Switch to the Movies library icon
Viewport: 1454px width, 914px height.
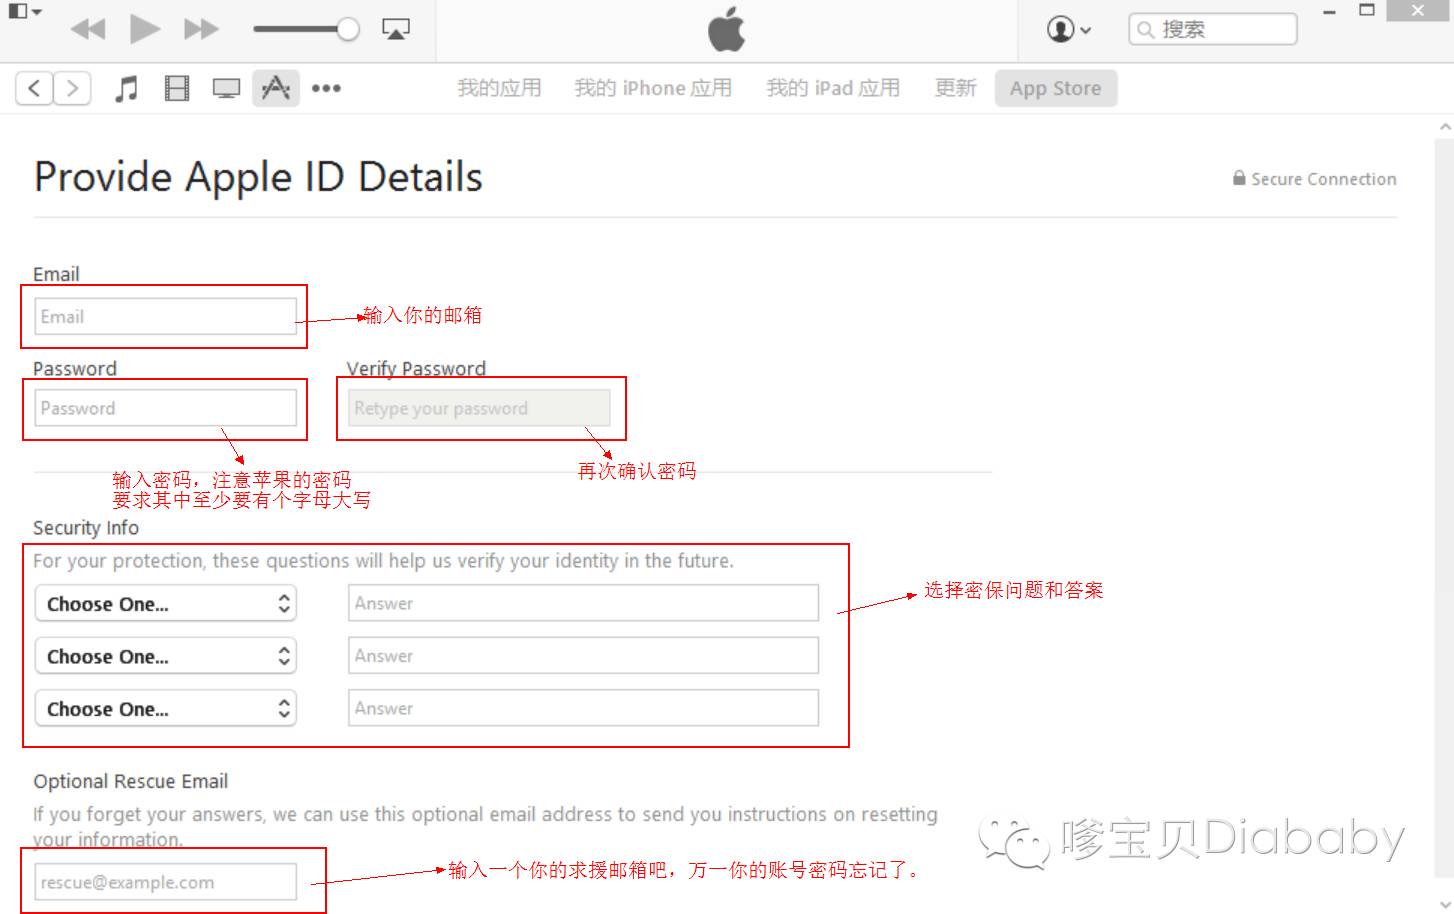176,88
